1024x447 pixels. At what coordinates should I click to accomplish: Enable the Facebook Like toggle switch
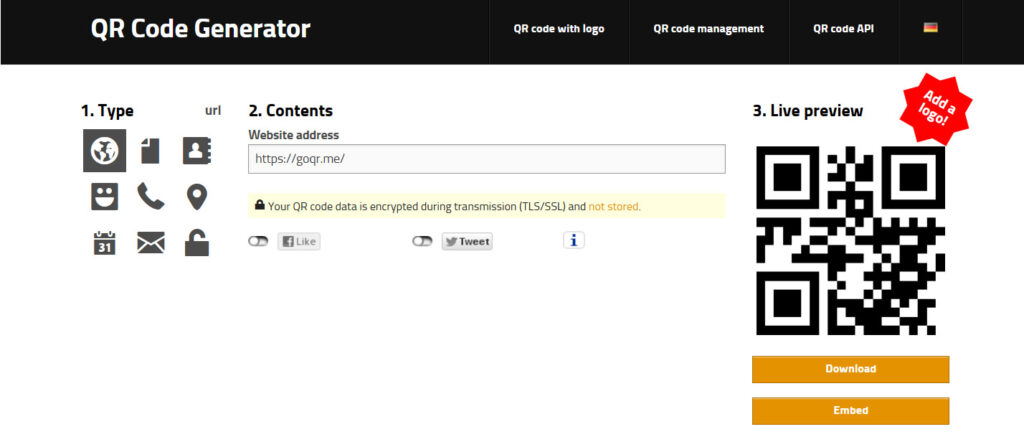point(258,241)
